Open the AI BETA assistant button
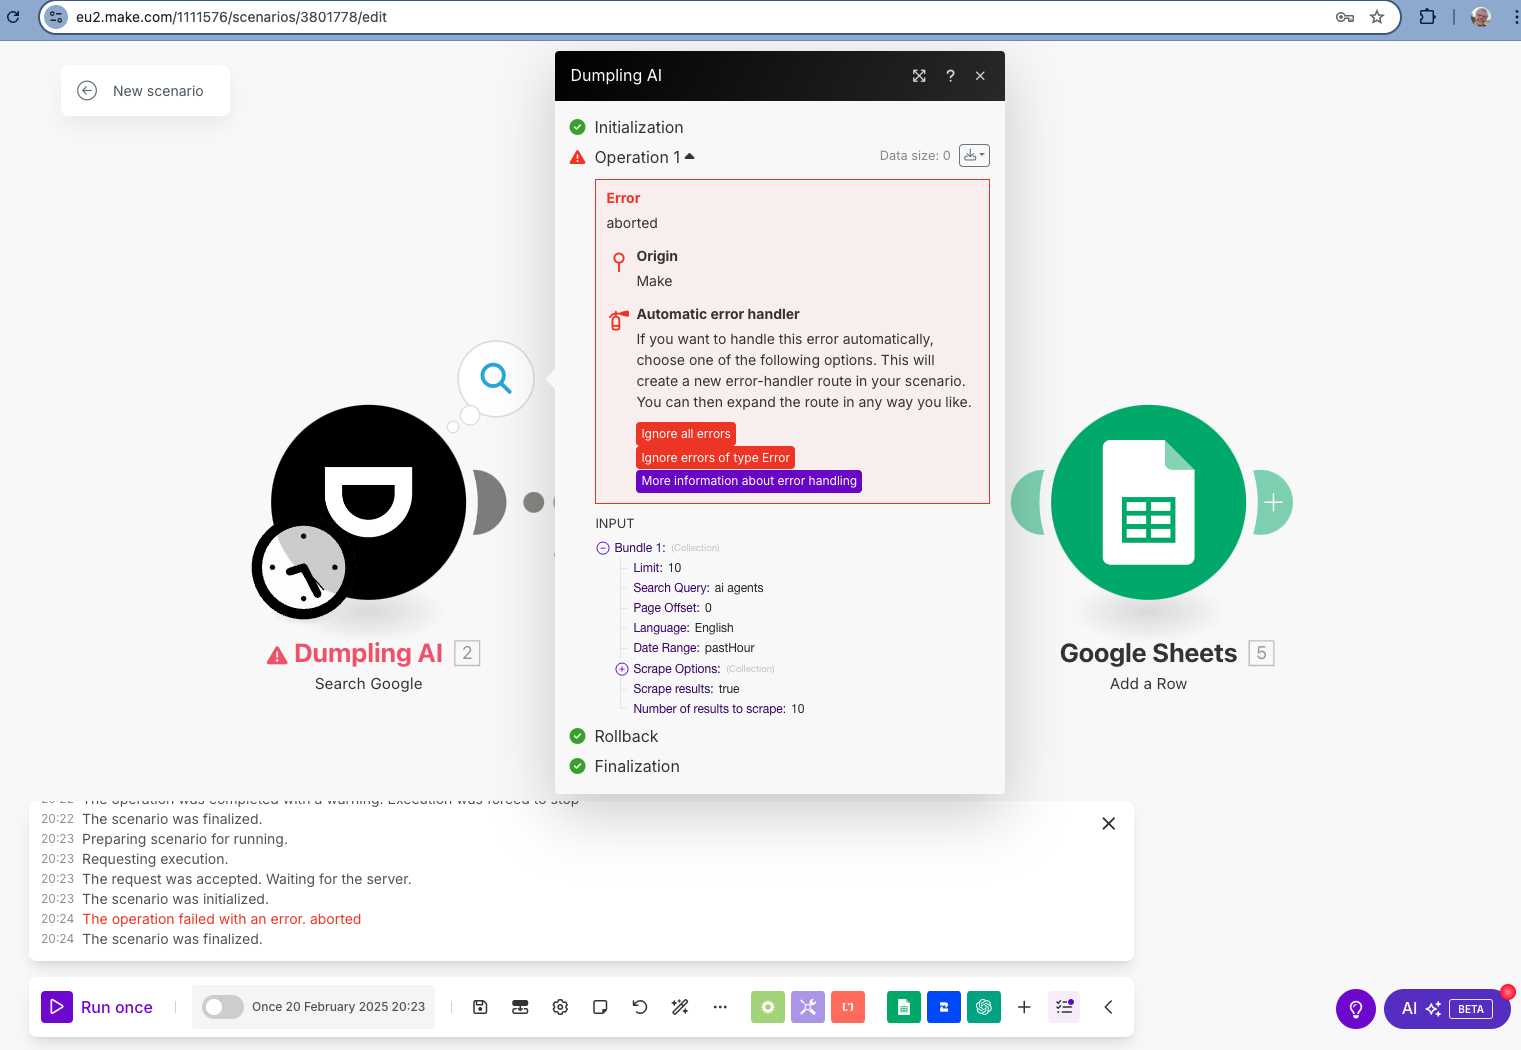 tap(1447, 1008)
